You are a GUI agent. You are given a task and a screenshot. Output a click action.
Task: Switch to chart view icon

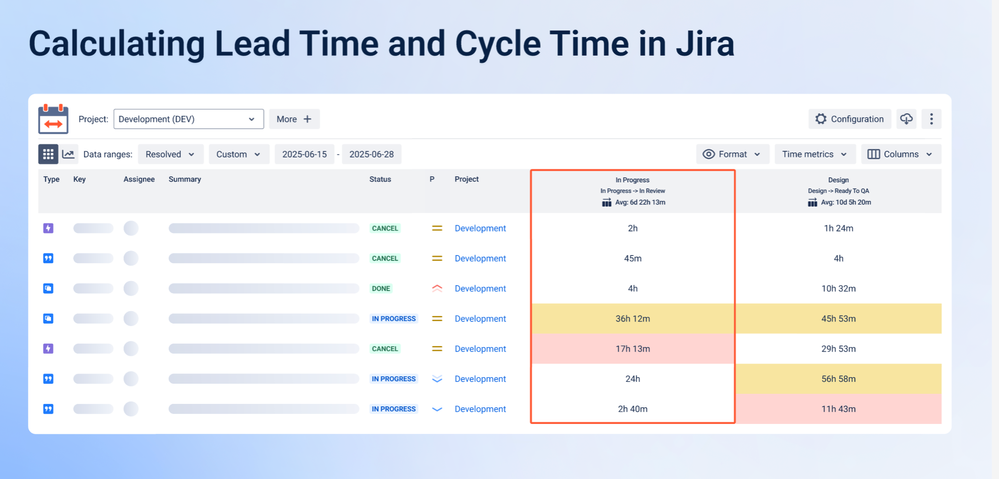click(x=69, y=154)
